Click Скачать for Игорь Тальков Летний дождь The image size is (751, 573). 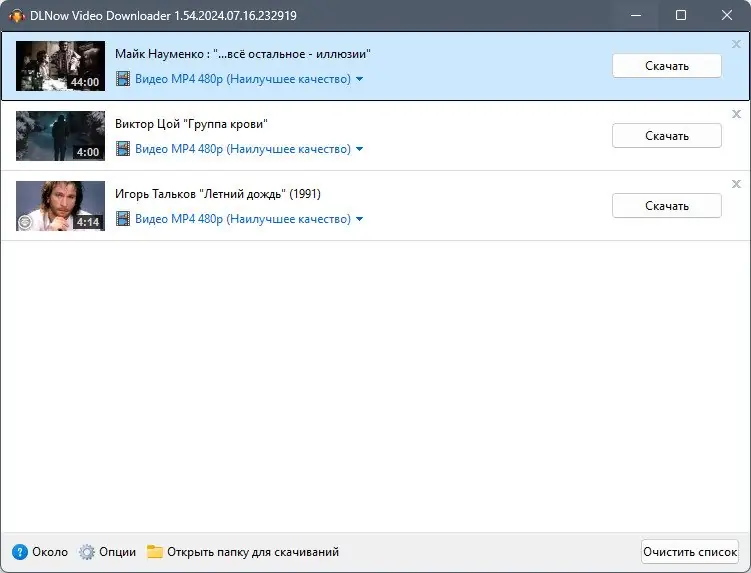[x=667, y=206]
